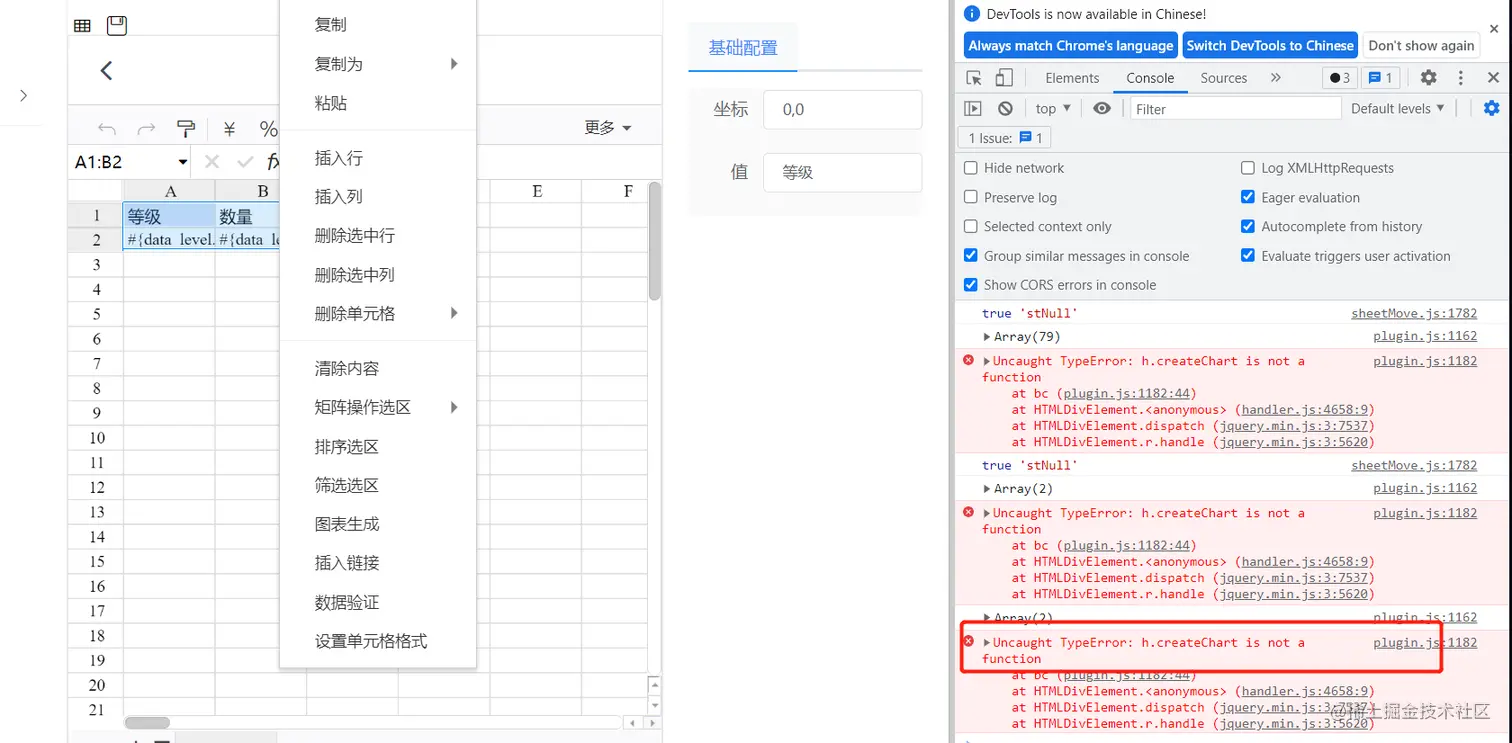1512x743 pixels.
Task: Click the save (floppy disk) icon
Action: coord(117,25)
